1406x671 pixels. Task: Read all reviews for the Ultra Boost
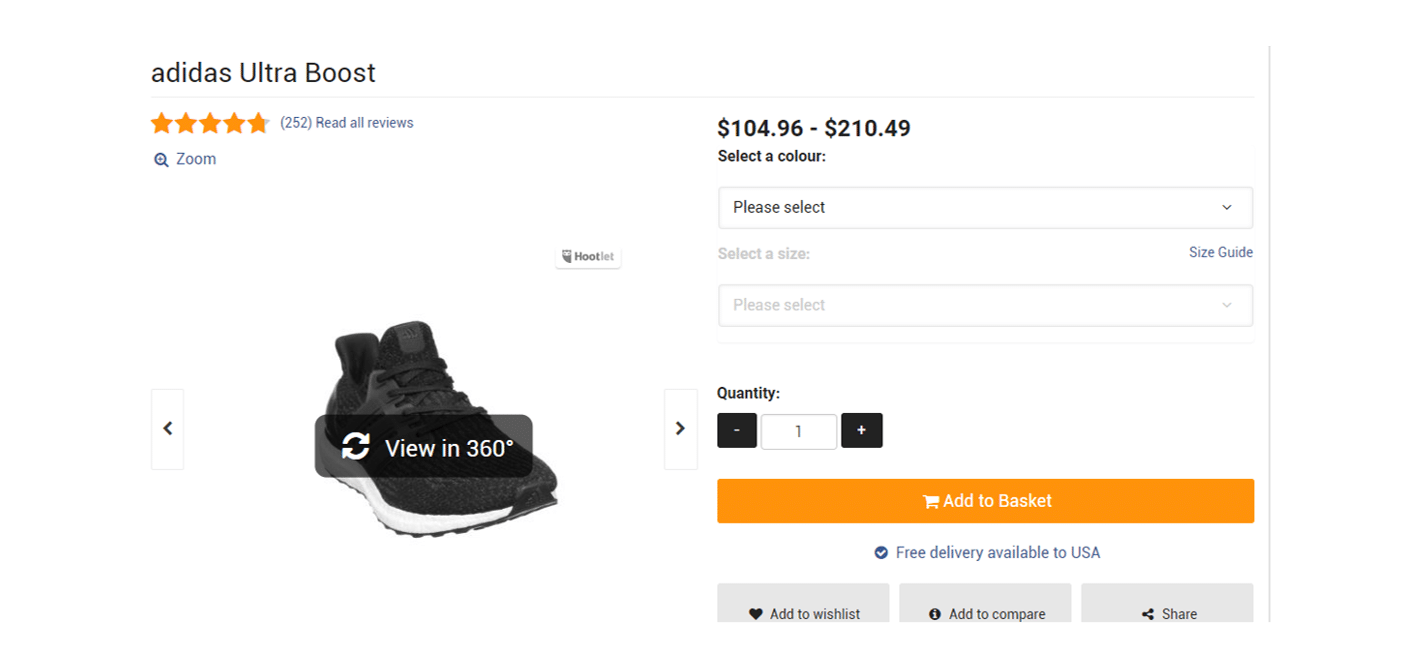pos(364,122)
